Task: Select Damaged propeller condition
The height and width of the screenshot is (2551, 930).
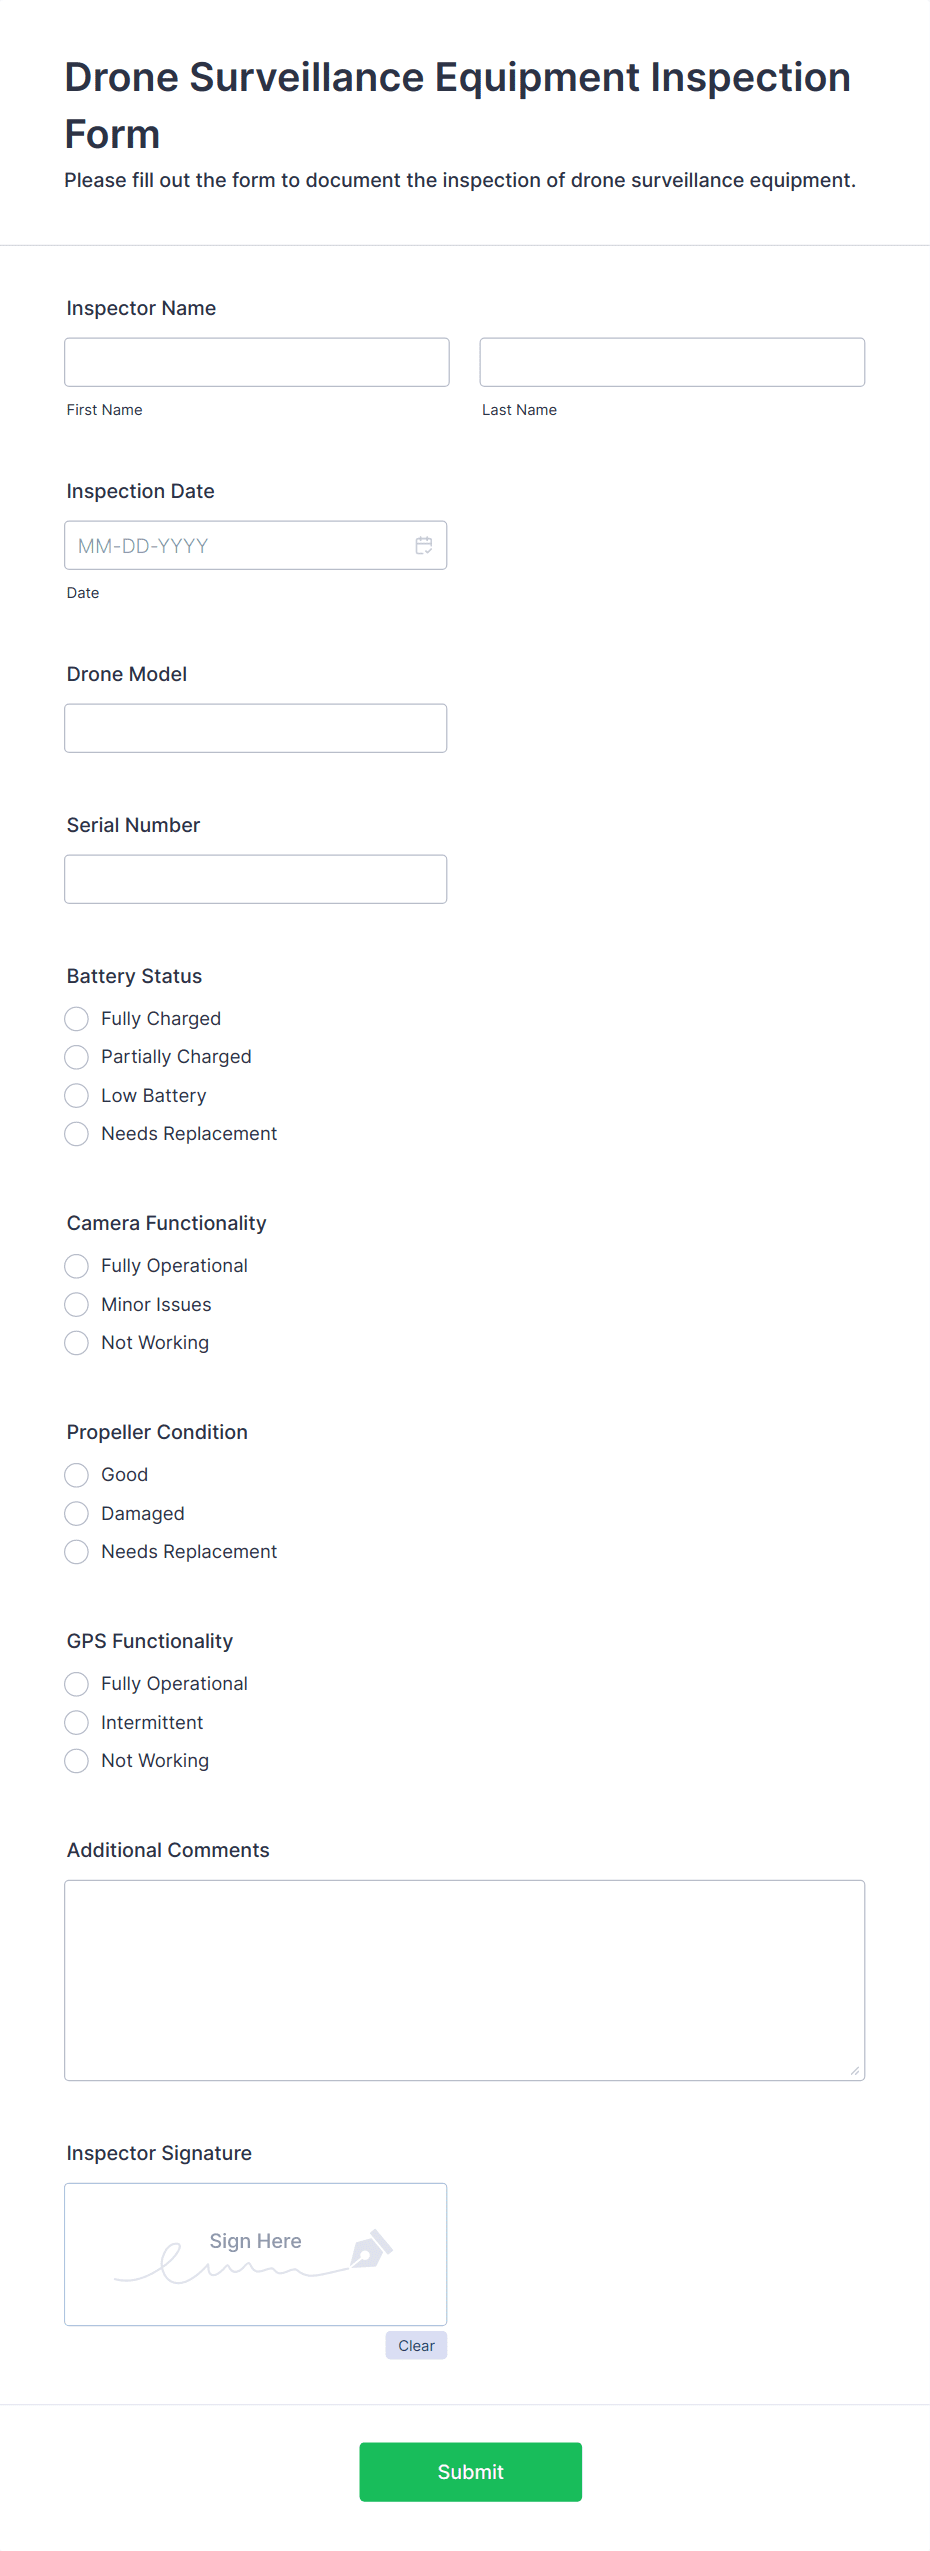Action: click(x=76, y=1513)
